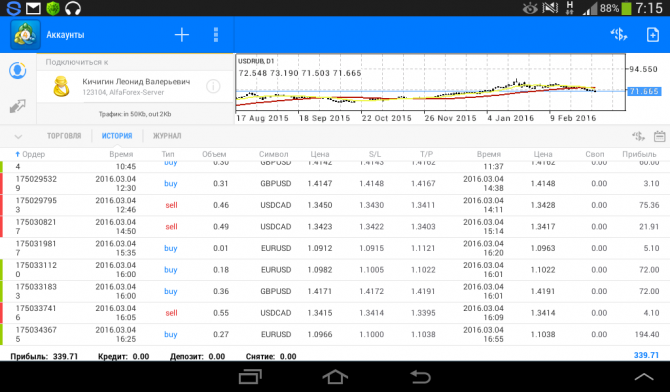
Task: Select the 71.665 price marker on the chart
Action: [644, 91]
